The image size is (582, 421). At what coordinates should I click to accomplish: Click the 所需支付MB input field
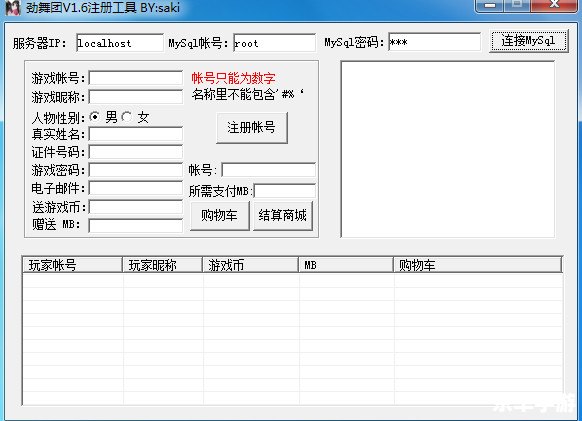pyautogui.click(x=285, y=191)
